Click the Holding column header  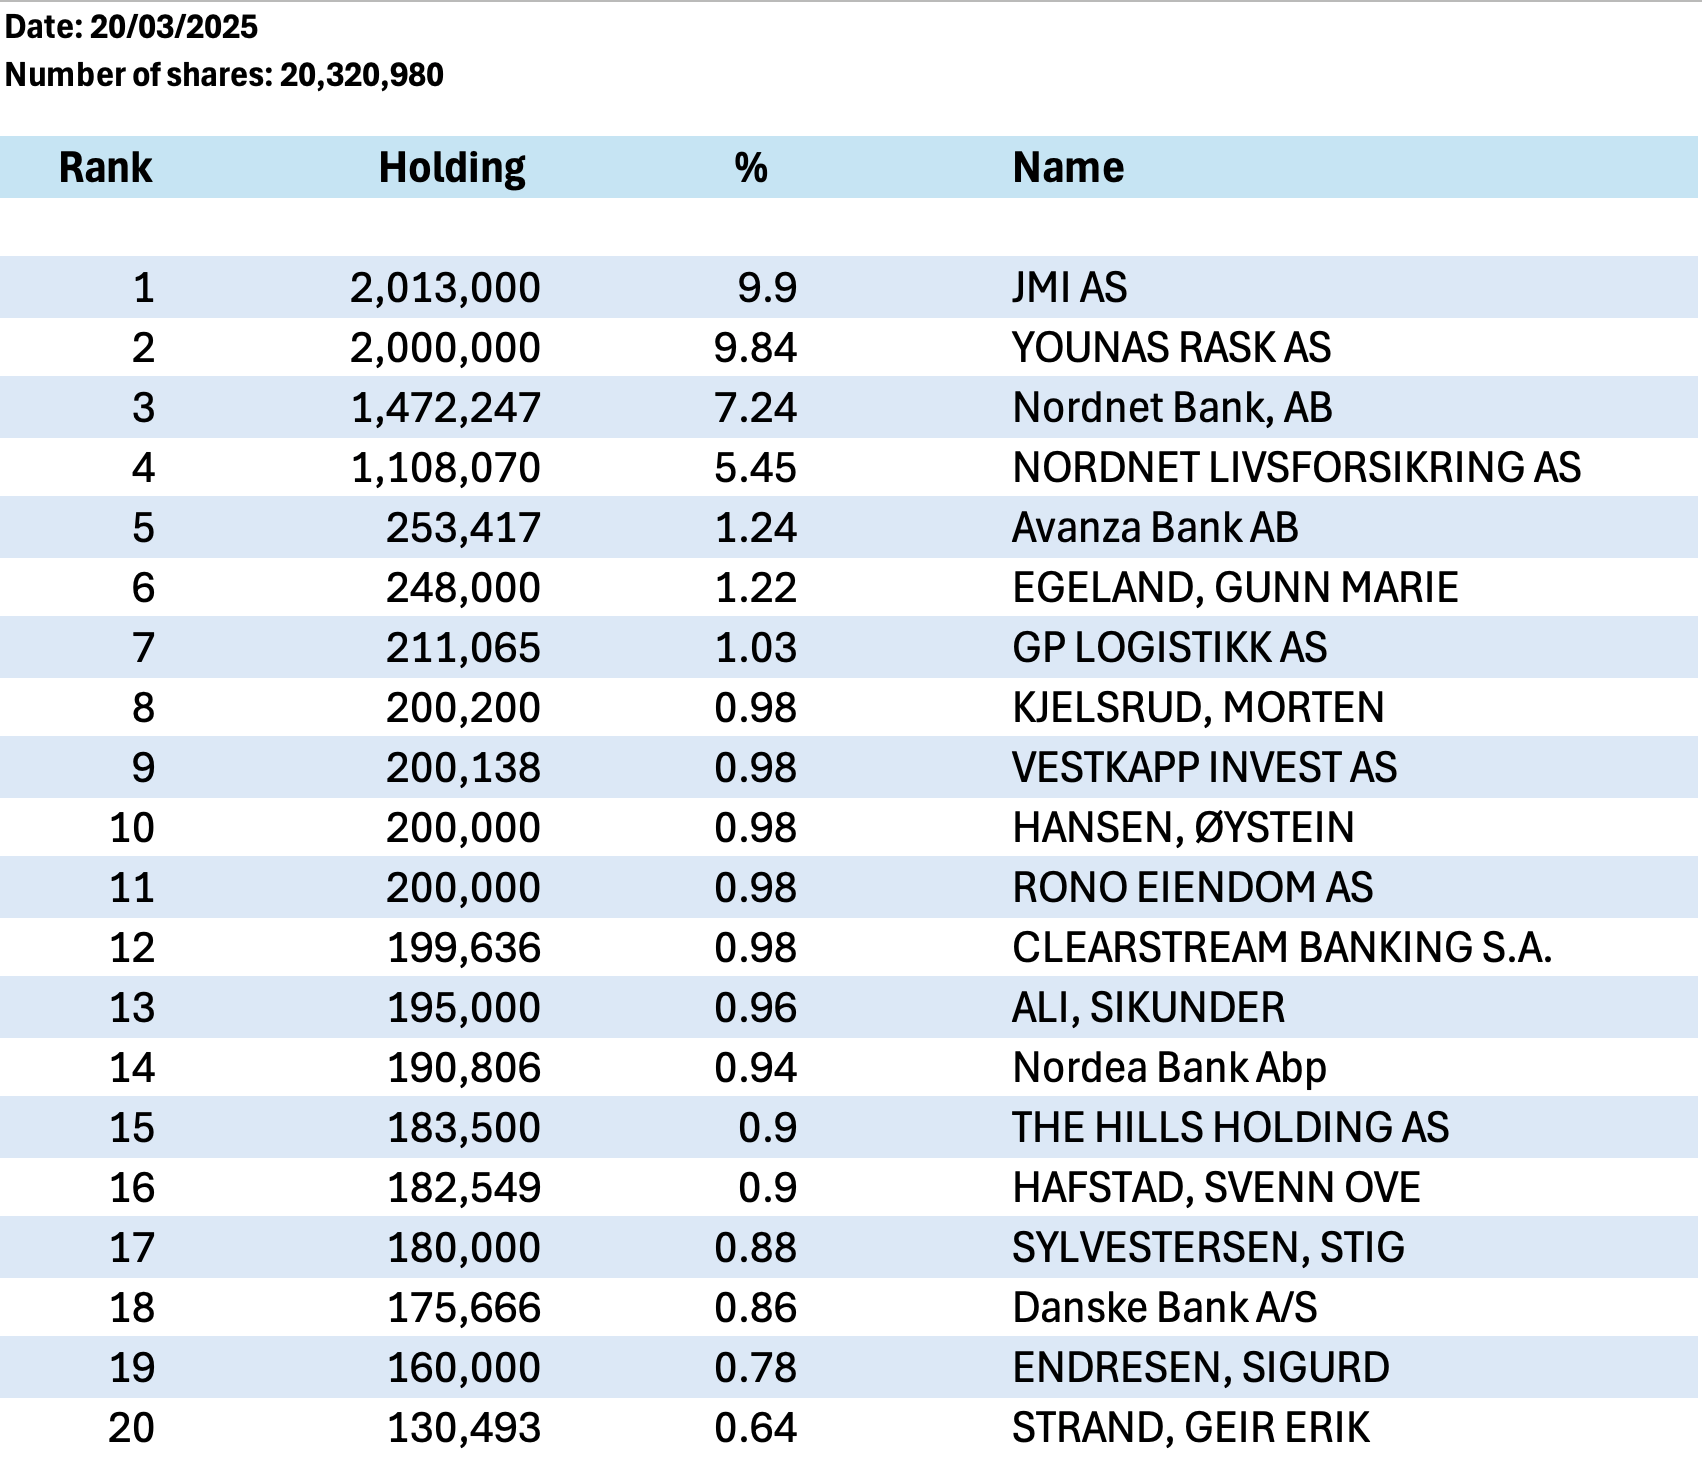pyautogui.click(x=452, y=167)
